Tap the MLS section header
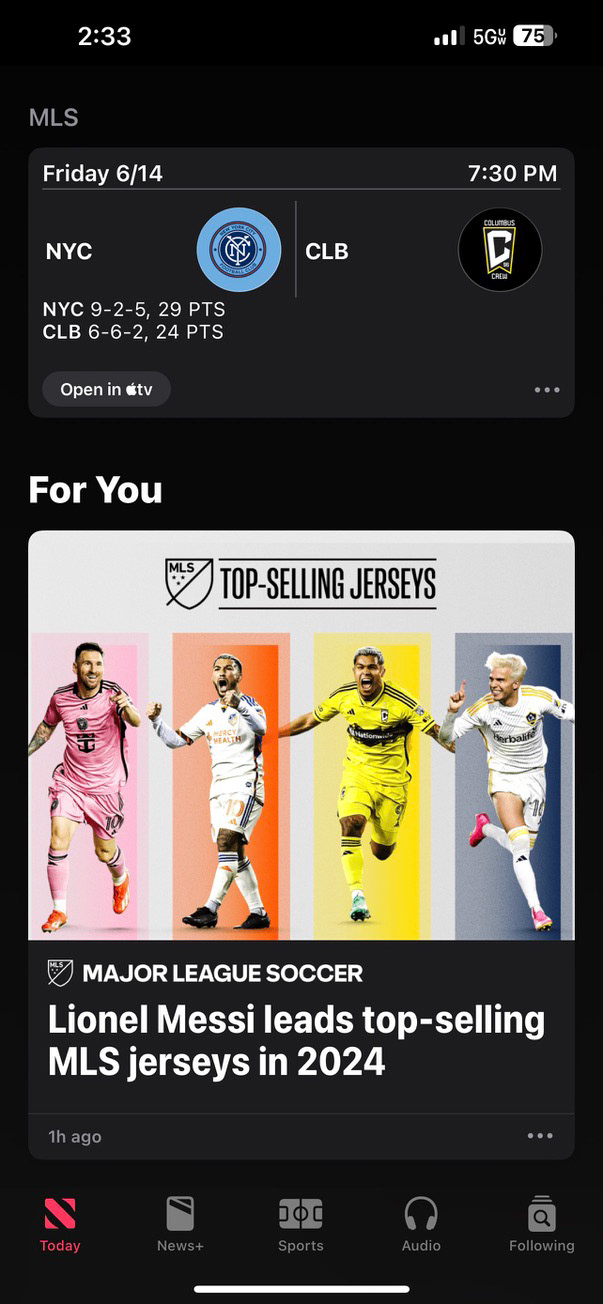Viewport: 603px width, 1304px height. (54, 117)
